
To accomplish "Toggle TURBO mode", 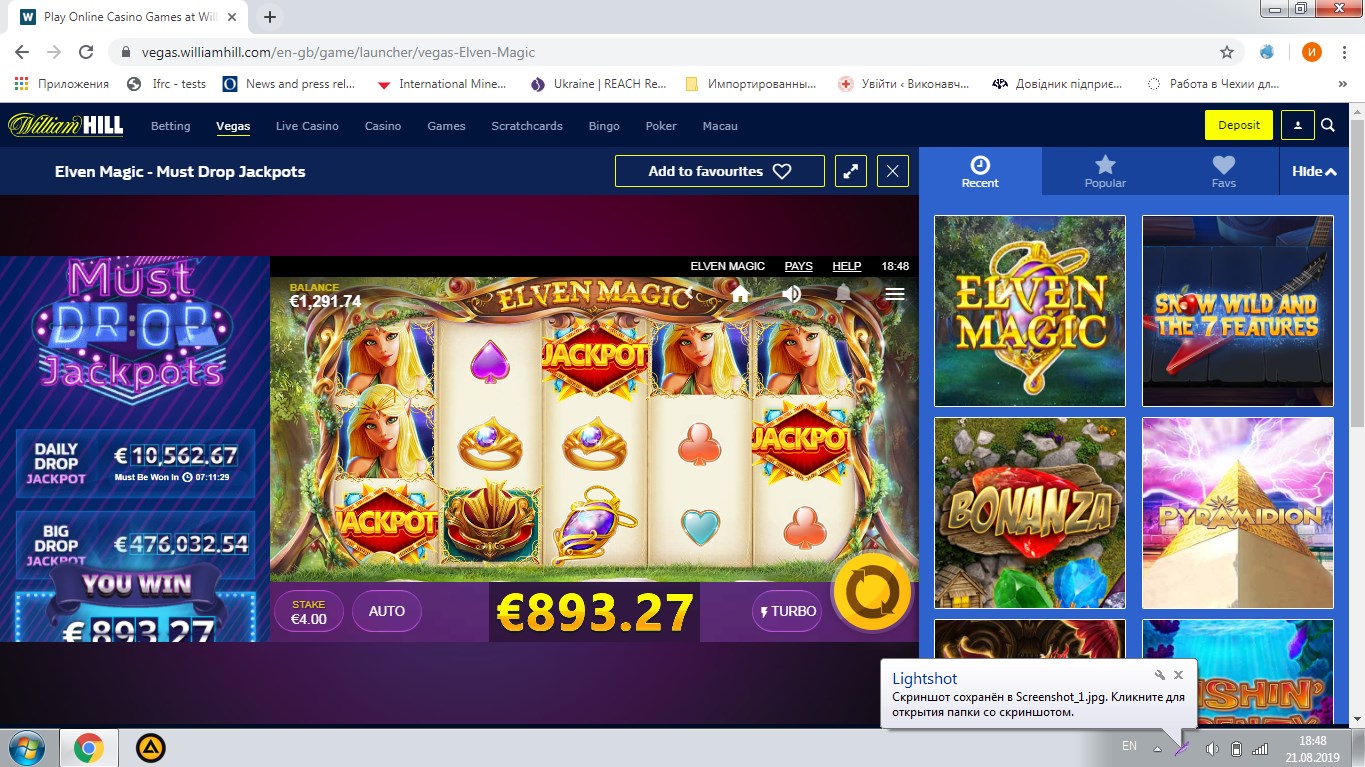I will 787,611.
